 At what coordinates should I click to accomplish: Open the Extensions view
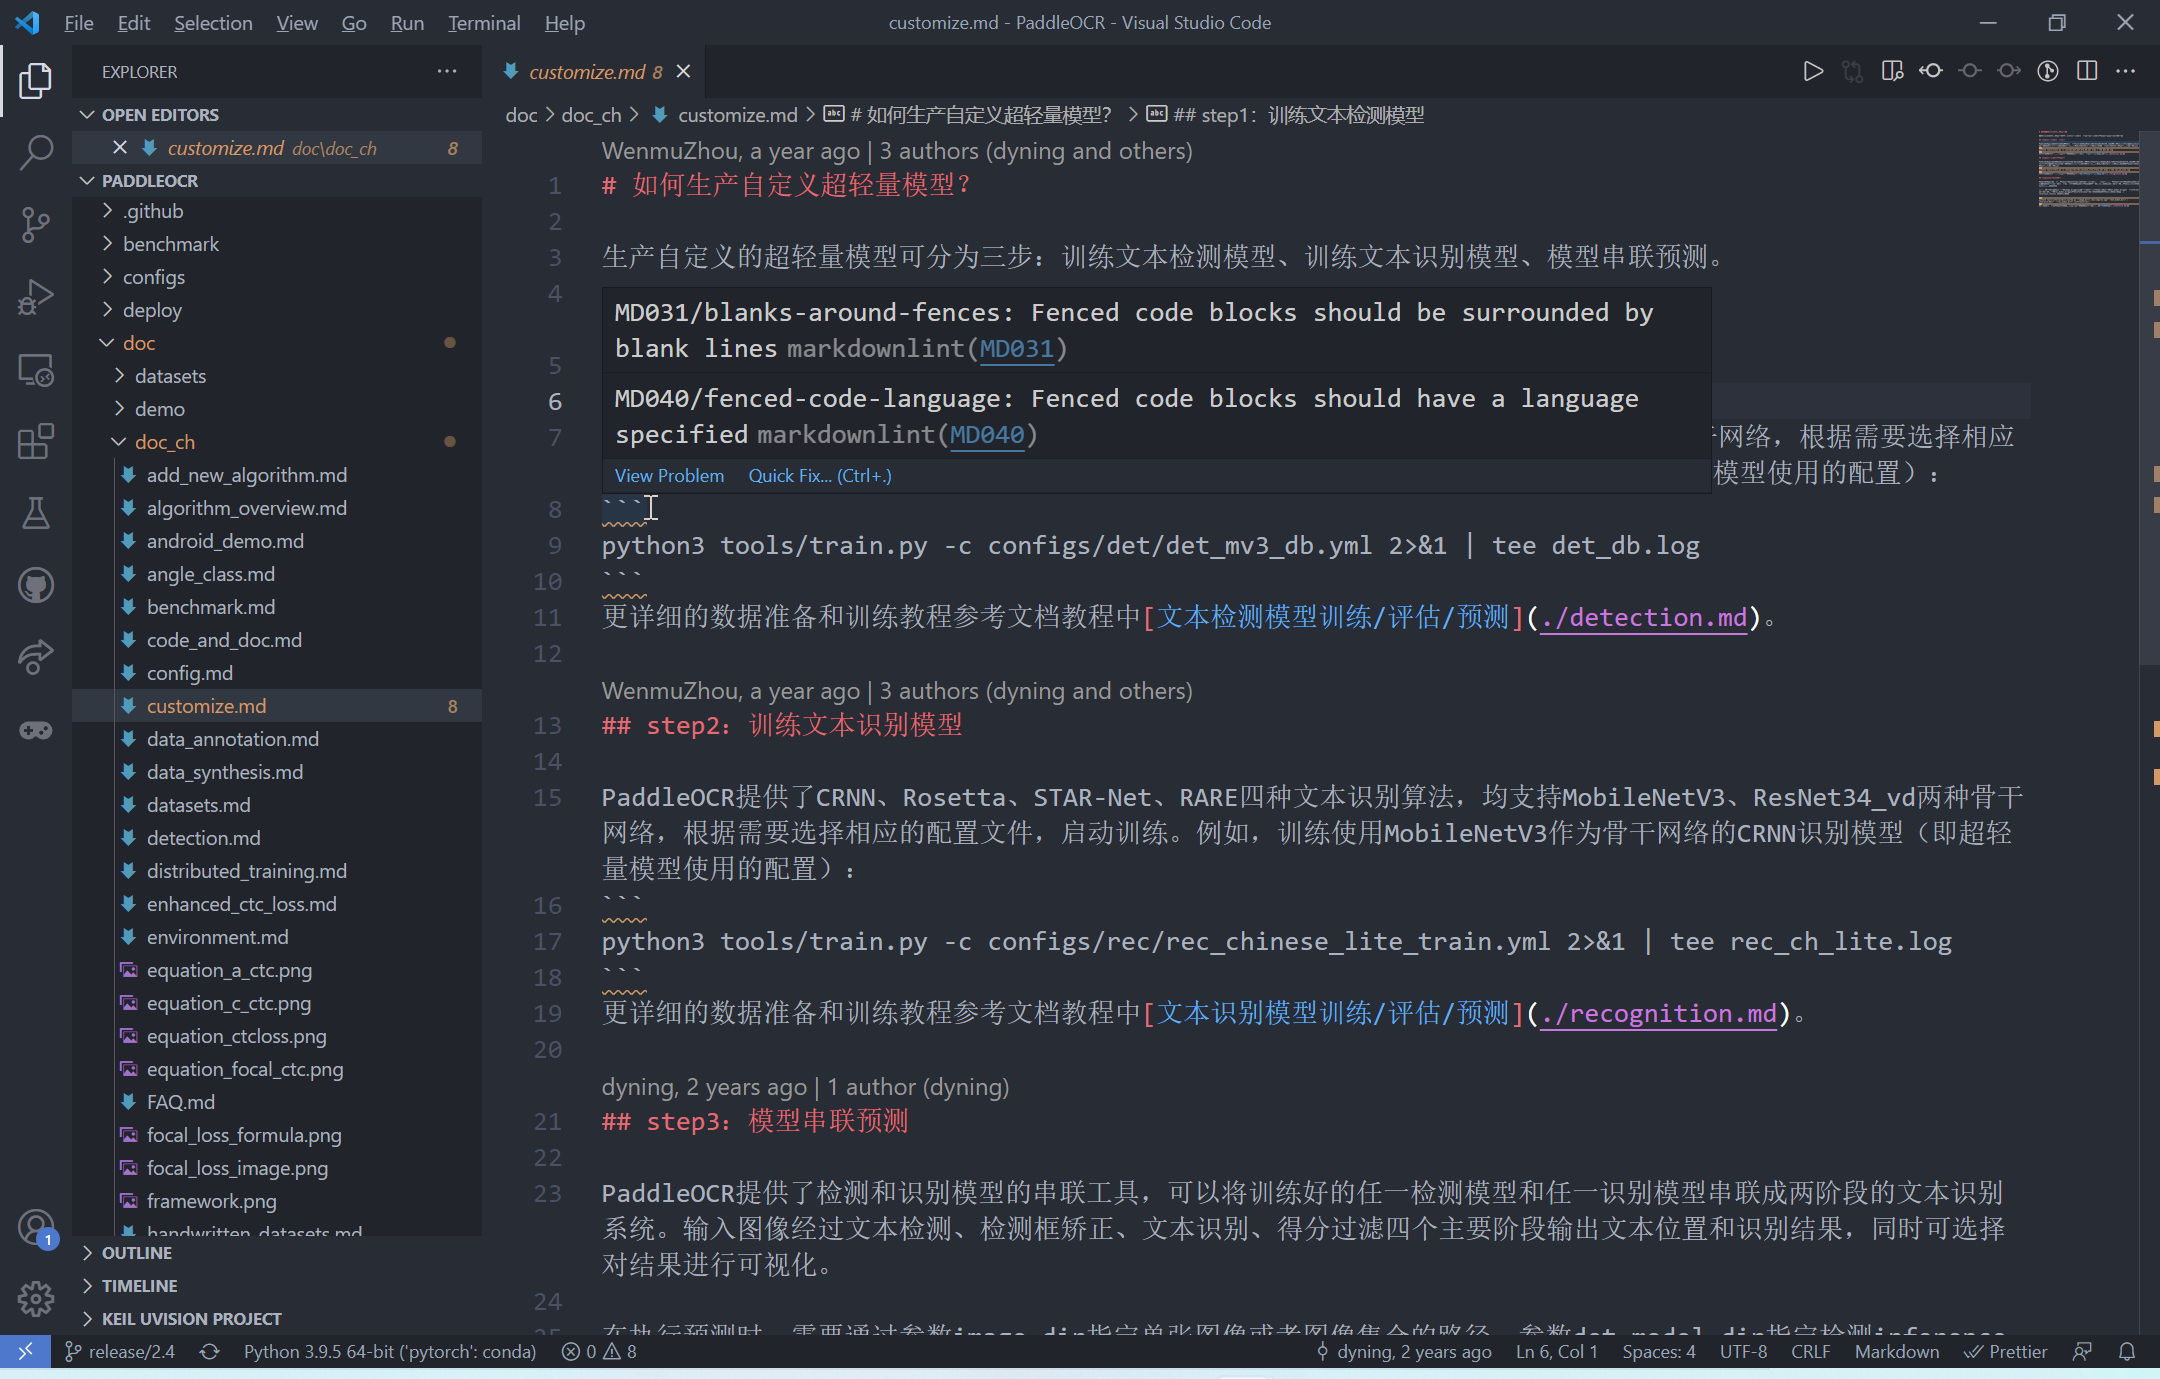click(36, 441)
